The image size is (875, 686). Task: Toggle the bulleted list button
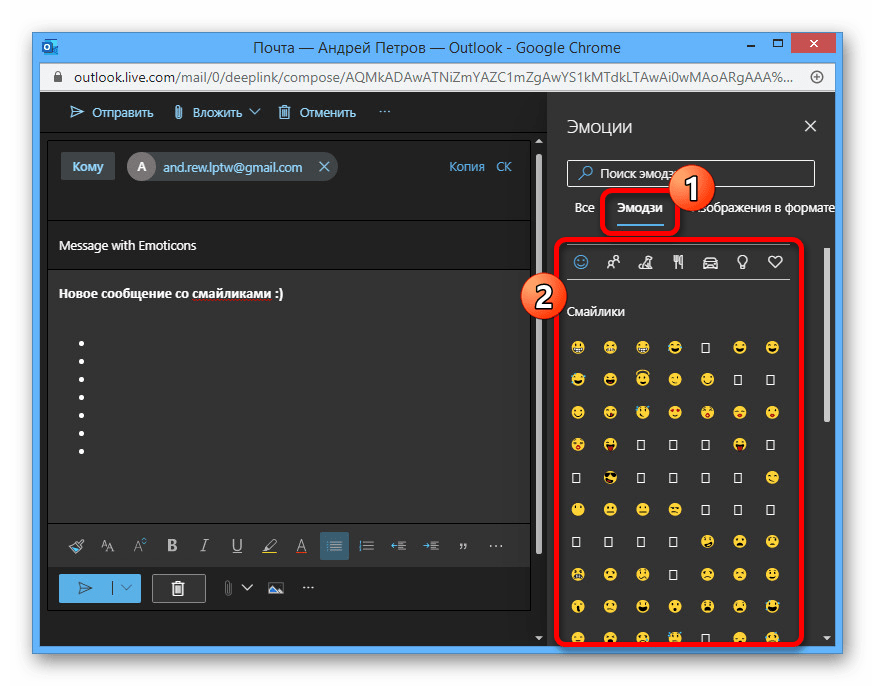[x=334, y=546]
